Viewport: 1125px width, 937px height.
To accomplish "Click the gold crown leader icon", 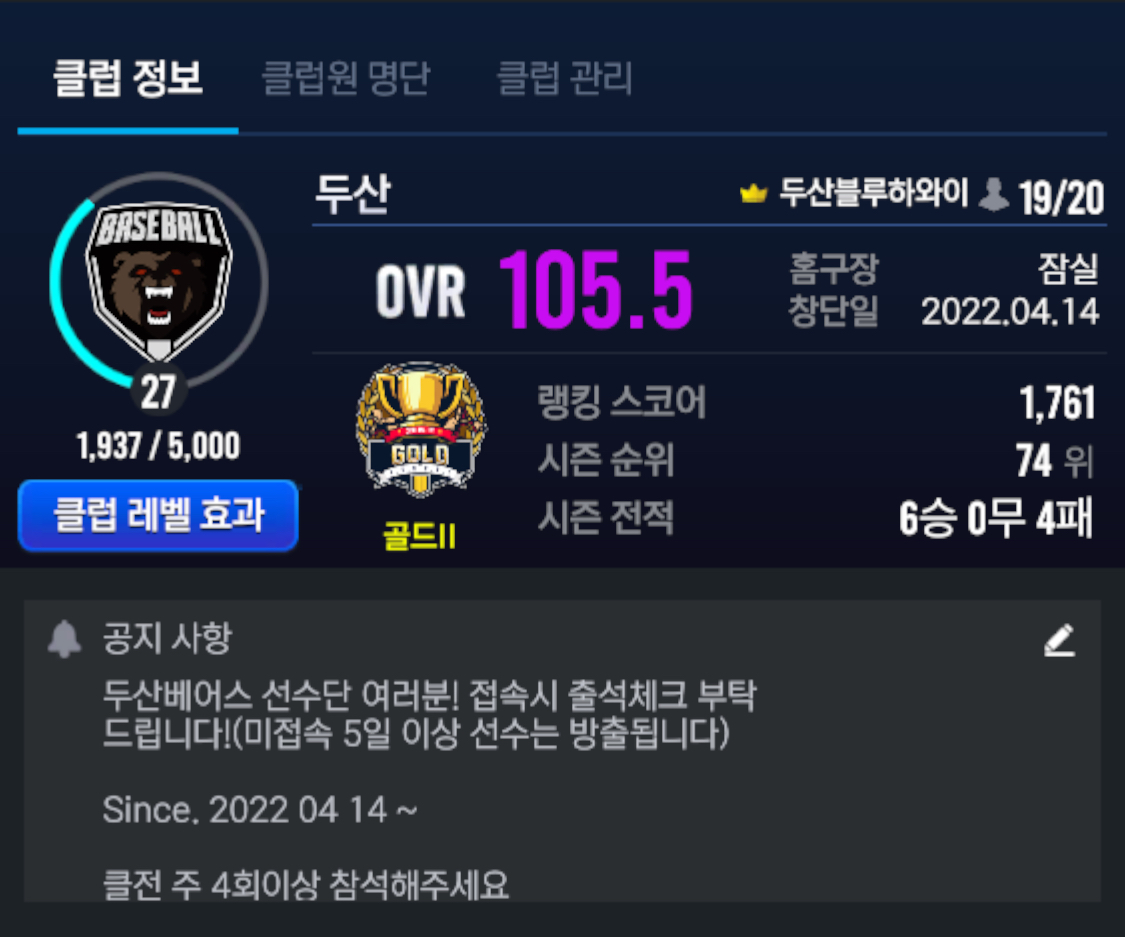I will pos(753,192).
